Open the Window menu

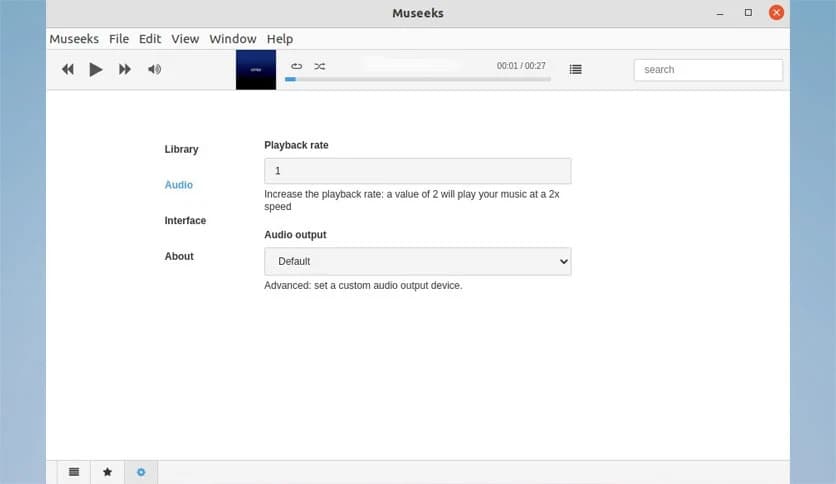(232, 39)
